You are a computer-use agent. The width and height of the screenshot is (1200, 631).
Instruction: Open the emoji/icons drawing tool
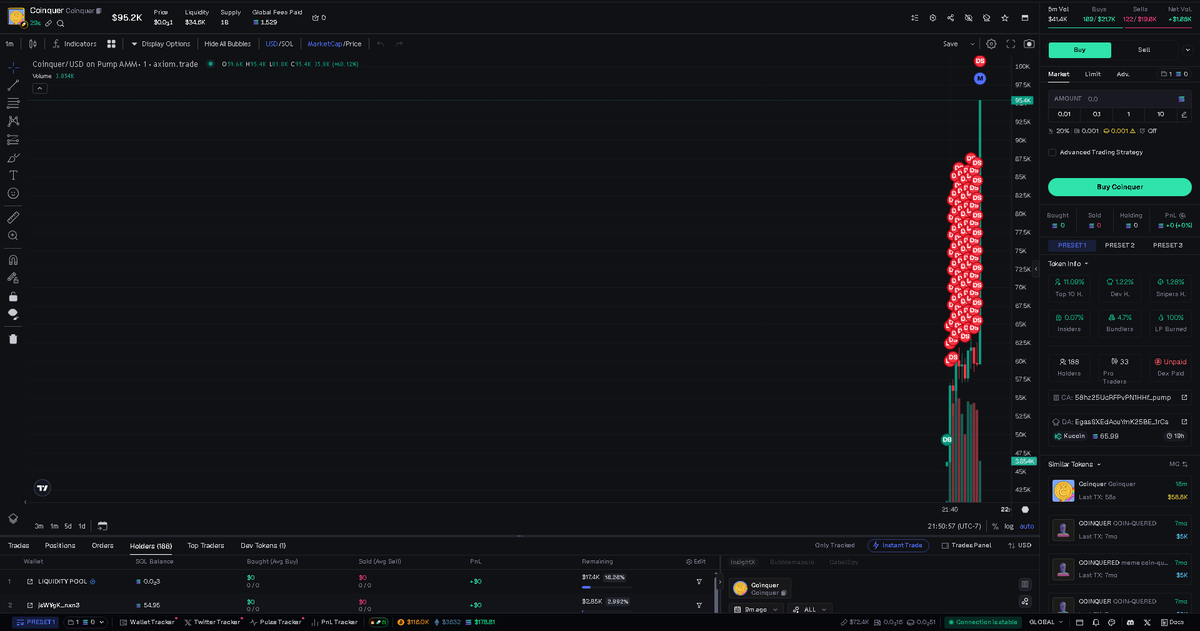point(13,193)
